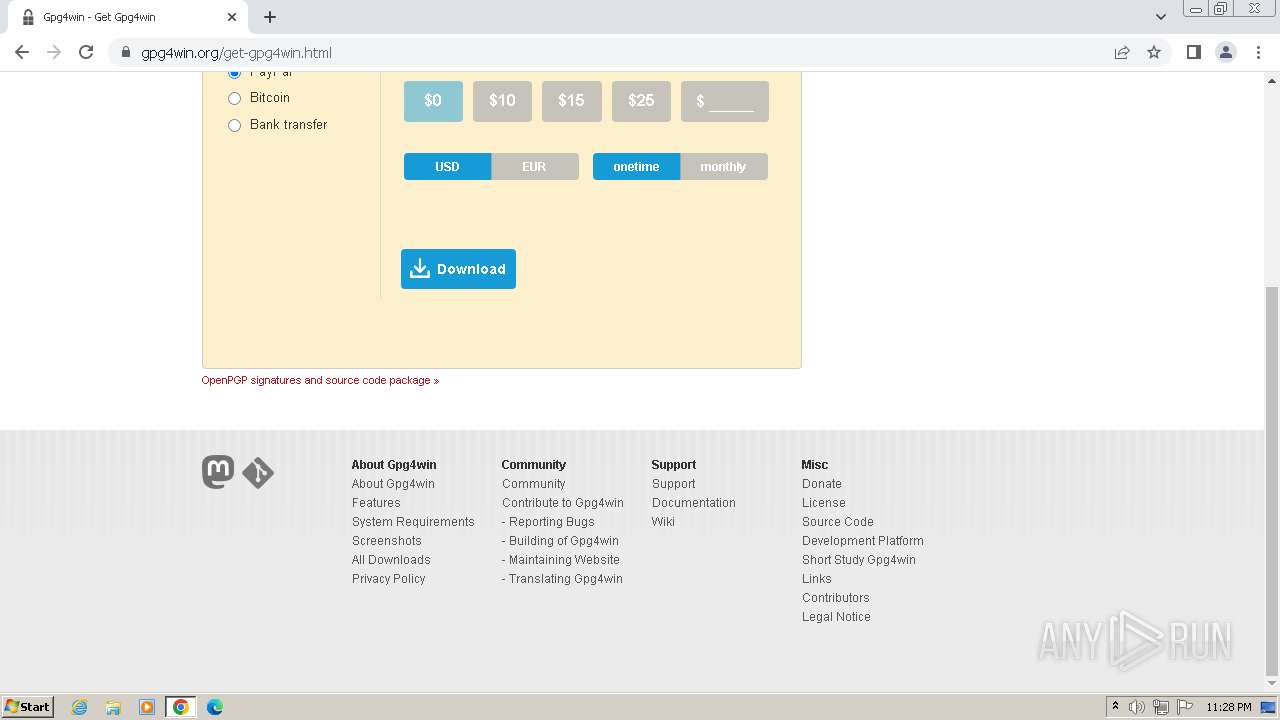Open the media player taskbar icon
The height and width of the screenshot is (720, 1280).
tap(147, 707)
